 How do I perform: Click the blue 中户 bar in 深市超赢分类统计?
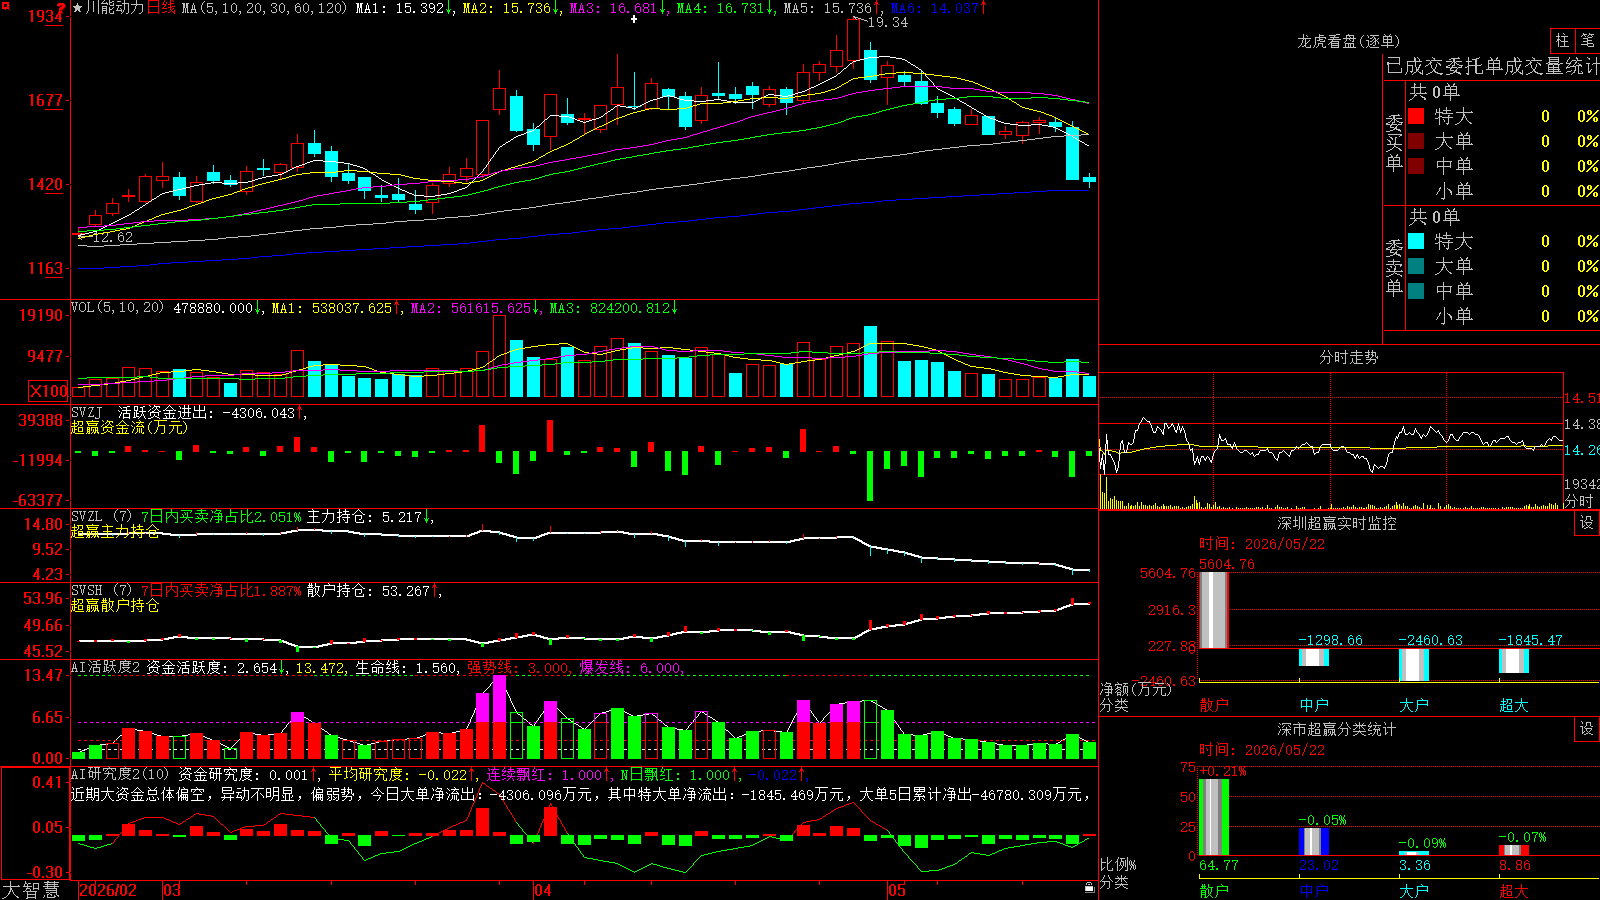(1314, 841)
